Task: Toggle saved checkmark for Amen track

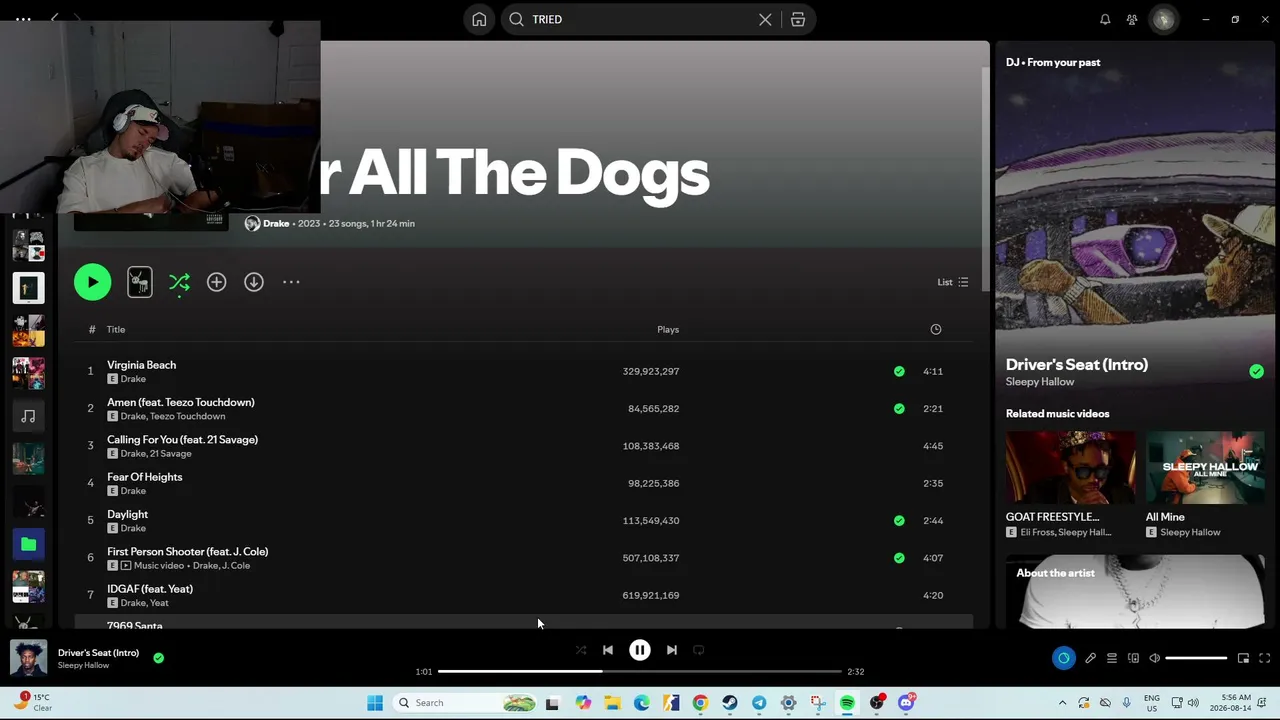Action: pos(899,408)
